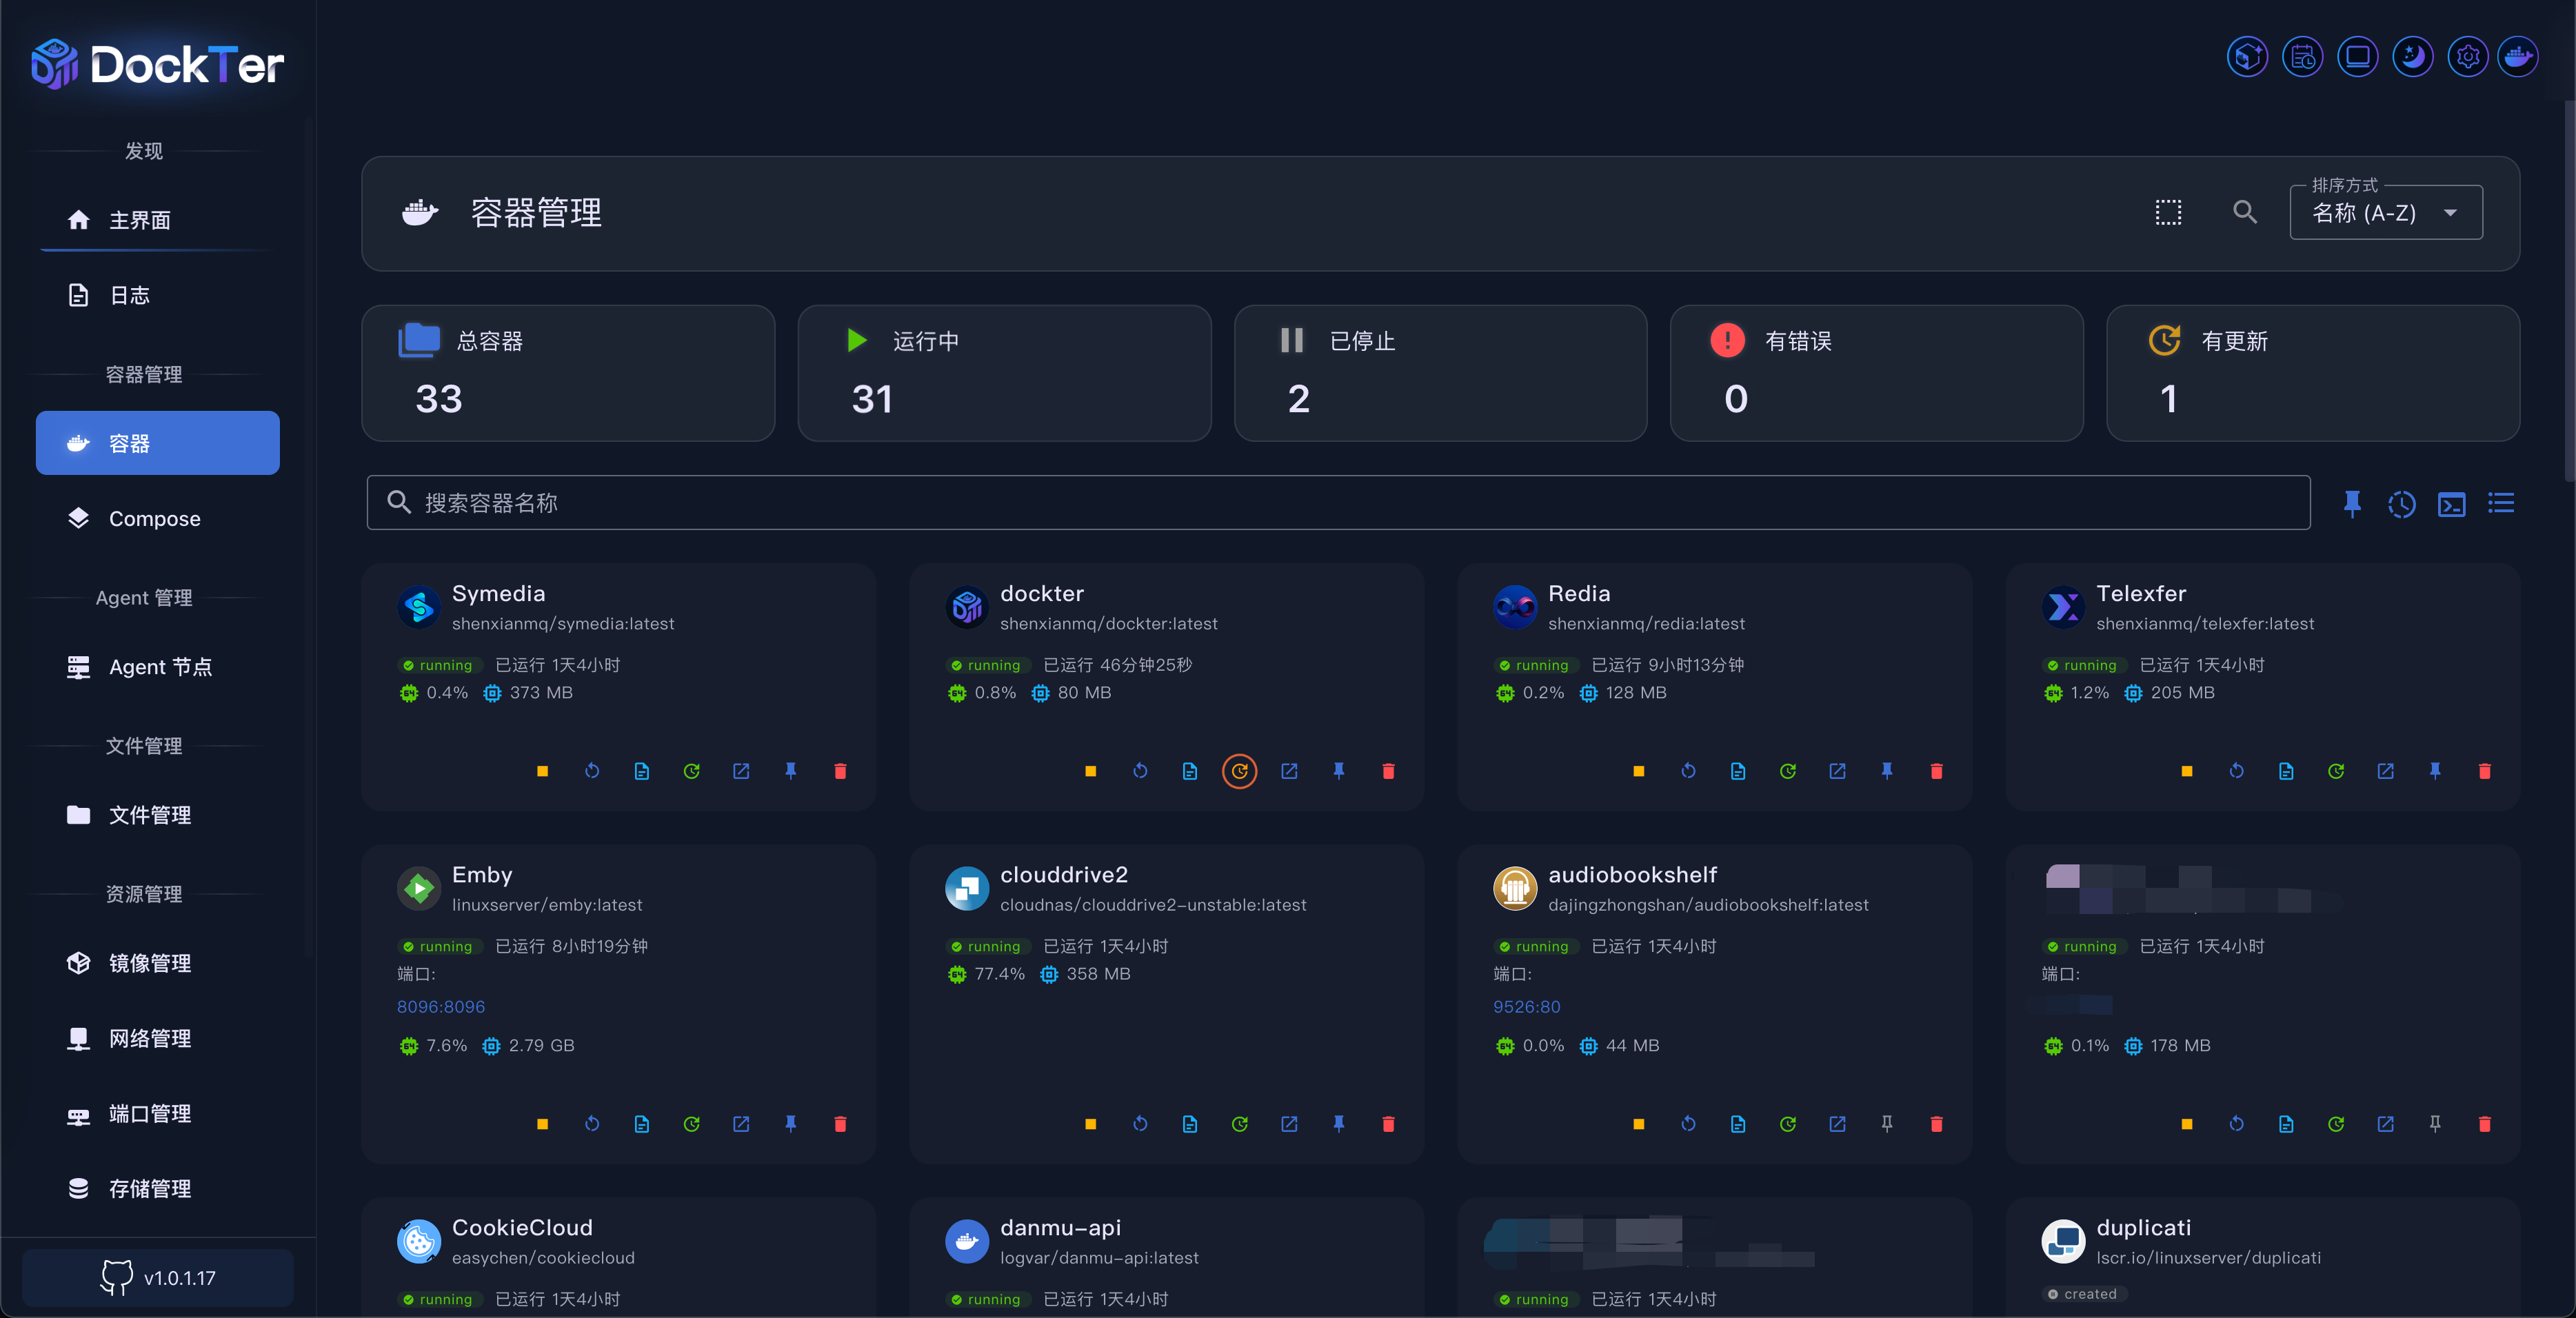Open the terminal icon beside the search box
Image resolution: width=2576 pixels, height=1318 pixels.
pos(2451,504)
